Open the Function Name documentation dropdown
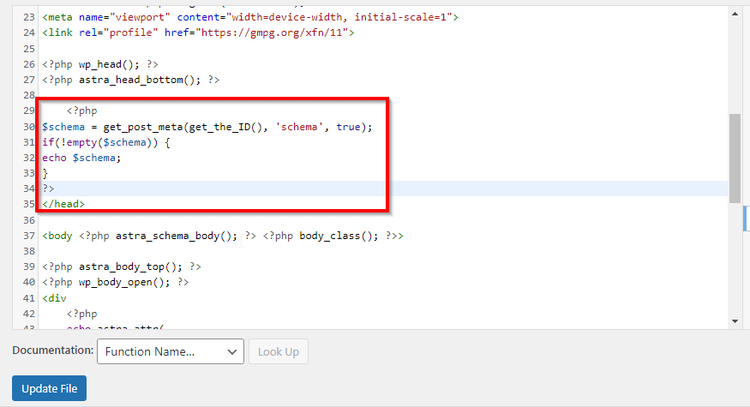 pyautogui.click(x=170, y=352)
